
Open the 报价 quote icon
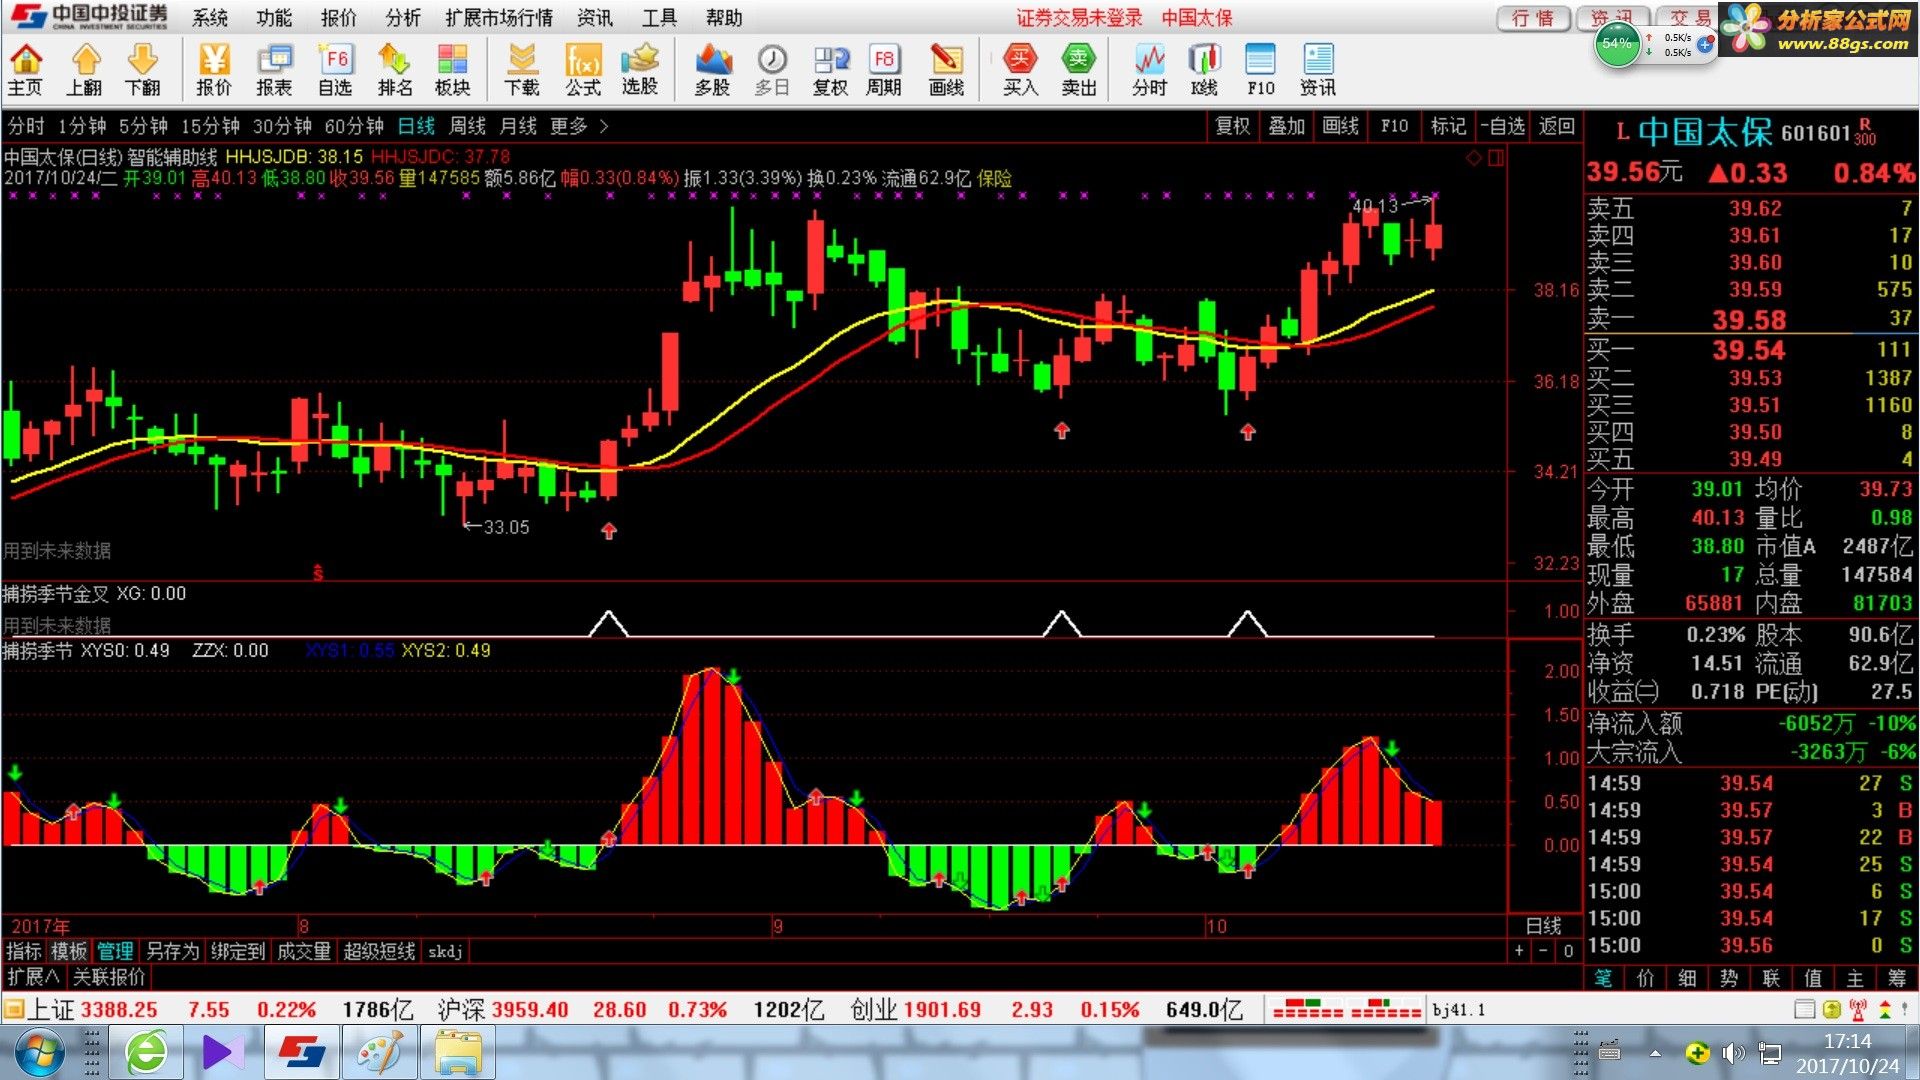click(x=214, y=70)
